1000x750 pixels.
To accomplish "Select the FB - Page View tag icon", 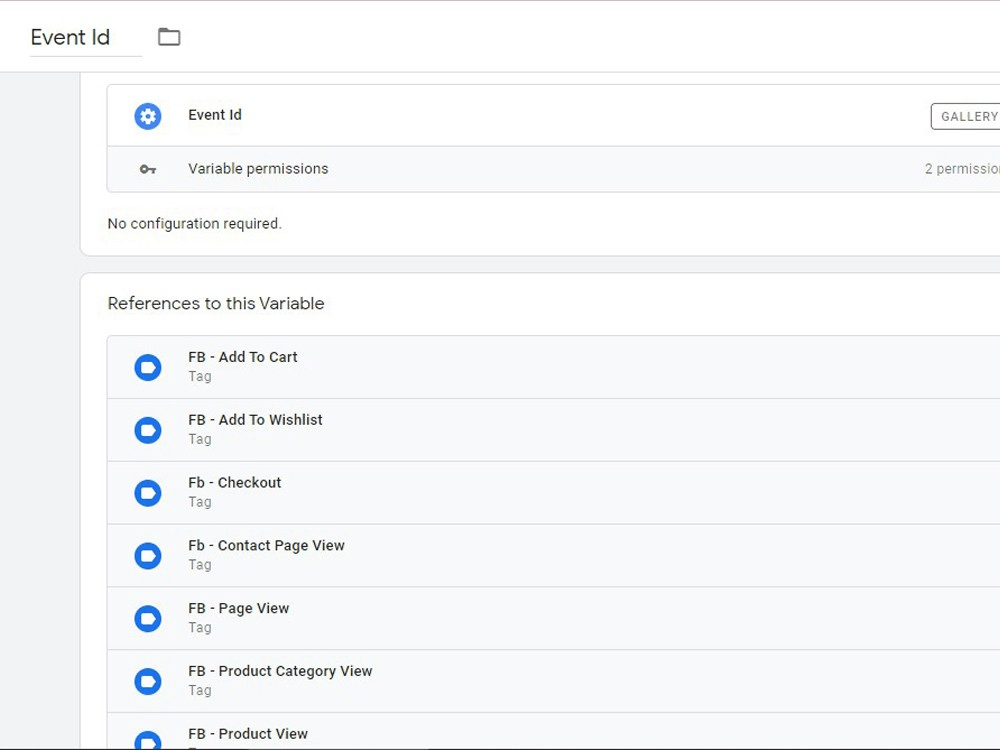I will click(148, 618).
